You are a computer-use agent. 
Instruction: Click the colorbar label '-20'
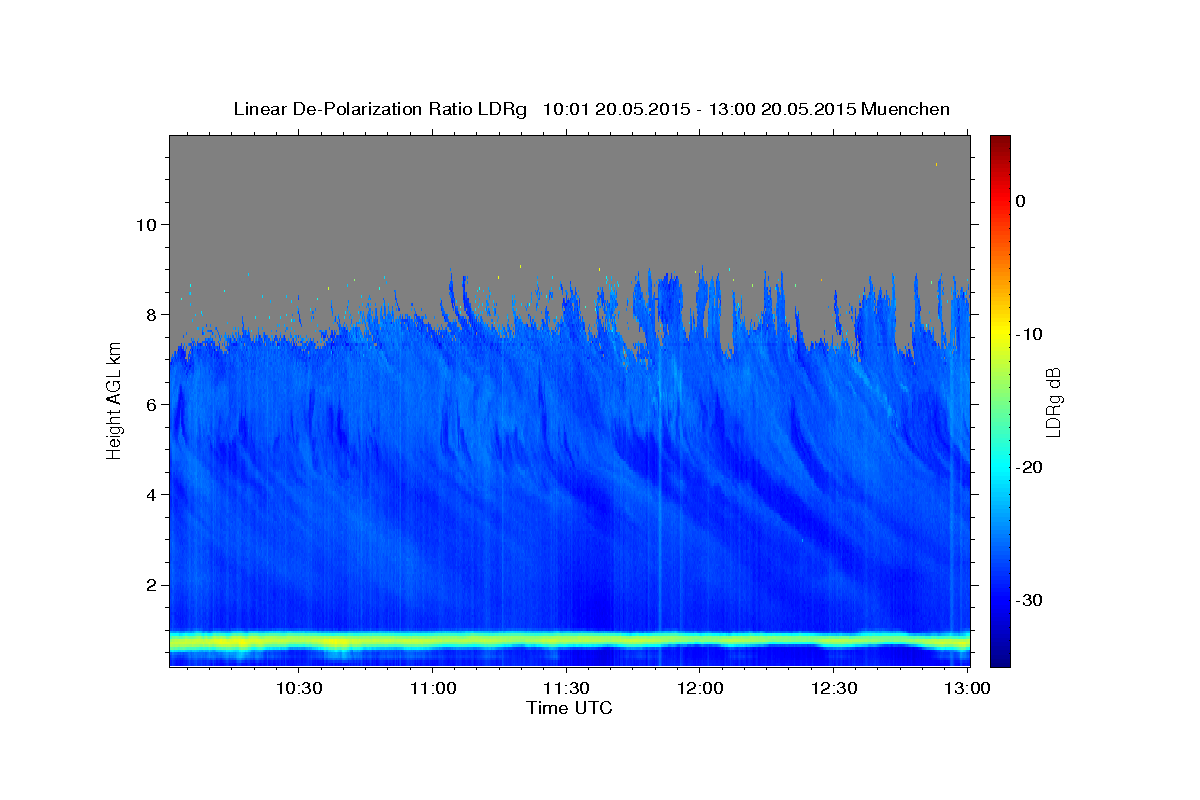point(1028,467)
